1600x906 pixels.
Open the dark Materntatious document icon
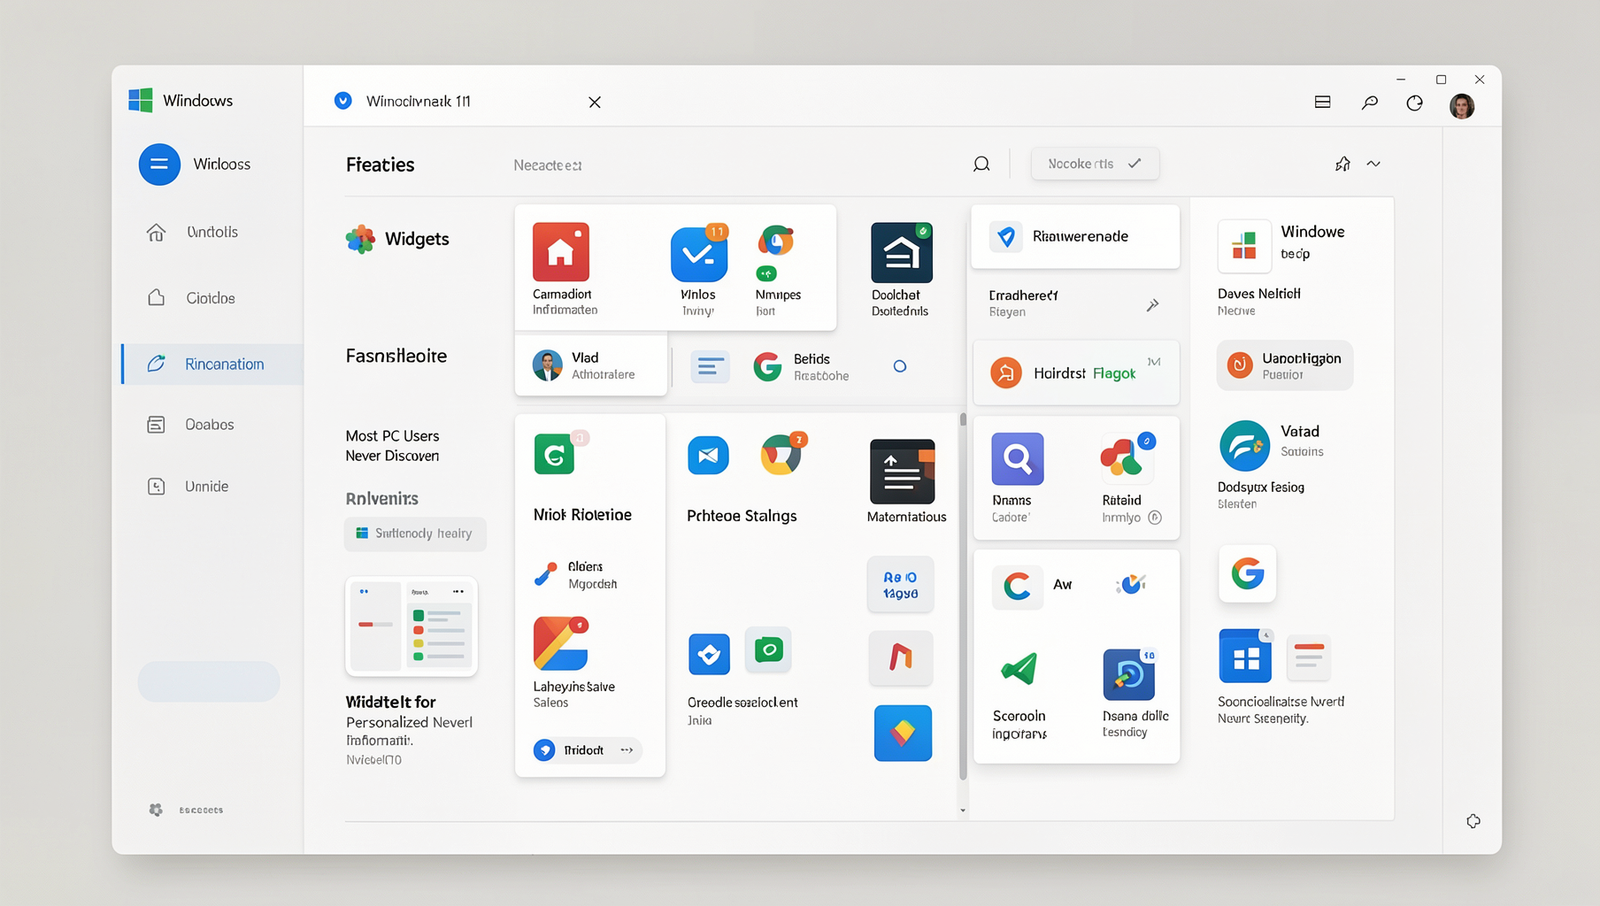[x=902, y=471]
